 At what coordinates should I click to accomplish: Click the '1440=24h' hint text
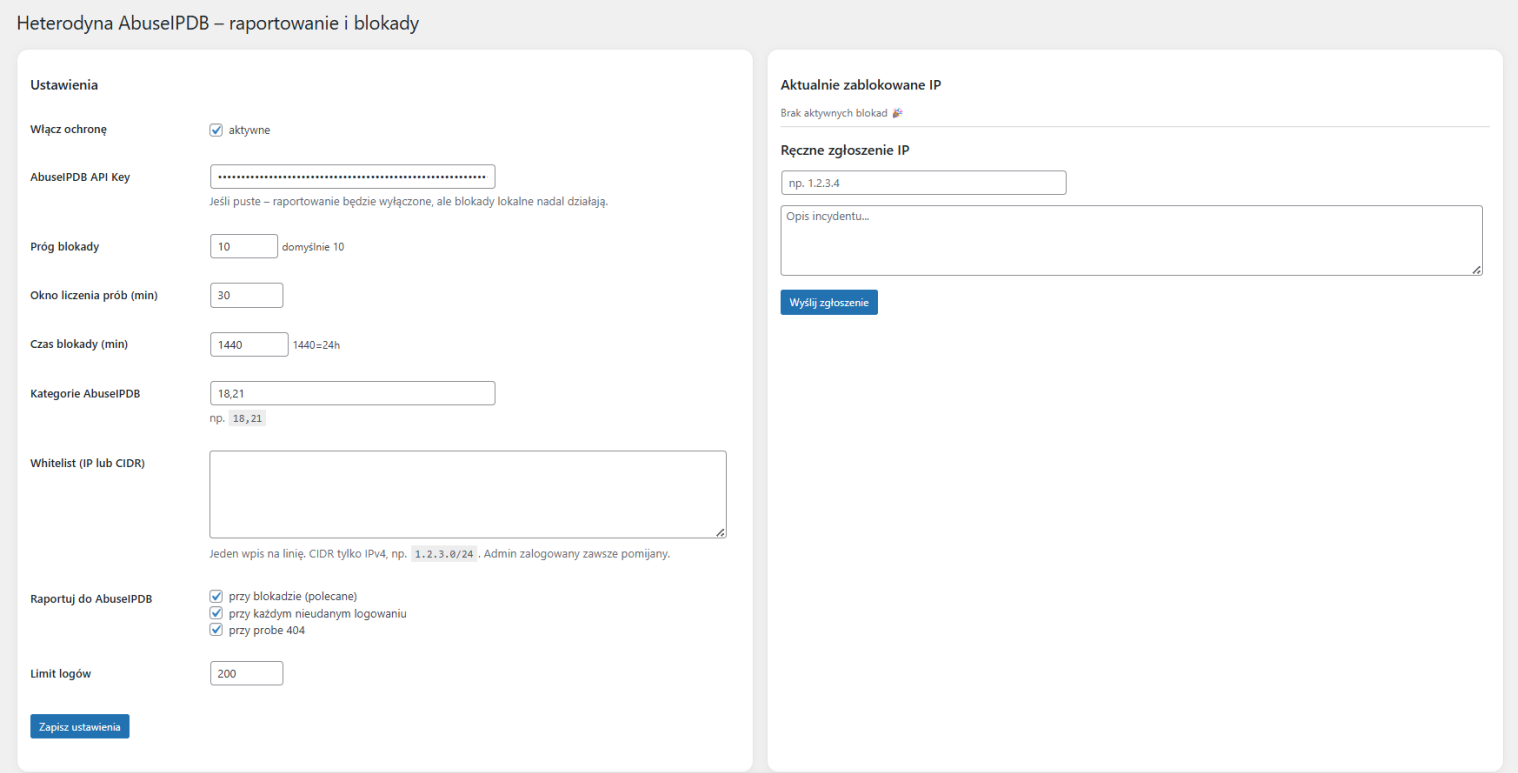[x=317, y=345]
